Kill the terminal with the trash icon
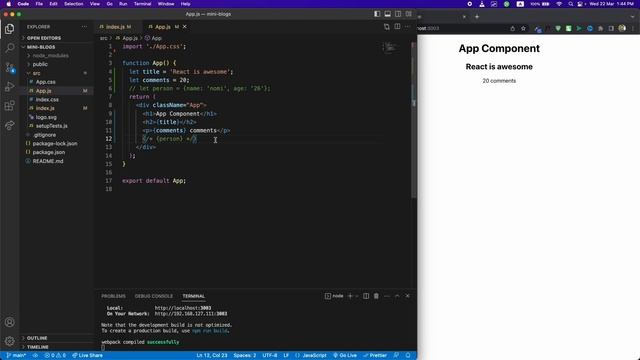Screen dimensions: 640x360 376,296
